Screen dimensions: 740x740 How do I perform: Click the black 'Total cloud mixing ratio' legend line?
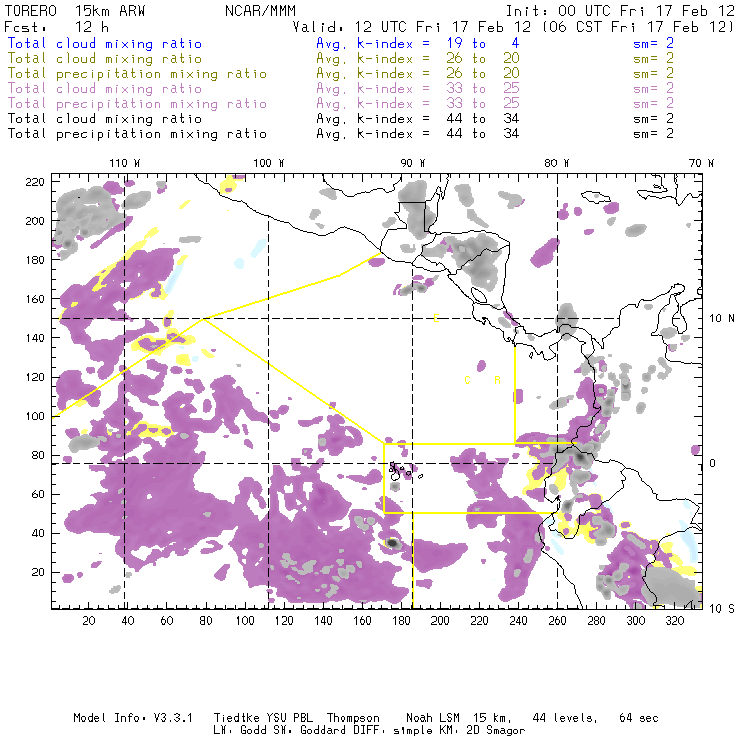105,119
